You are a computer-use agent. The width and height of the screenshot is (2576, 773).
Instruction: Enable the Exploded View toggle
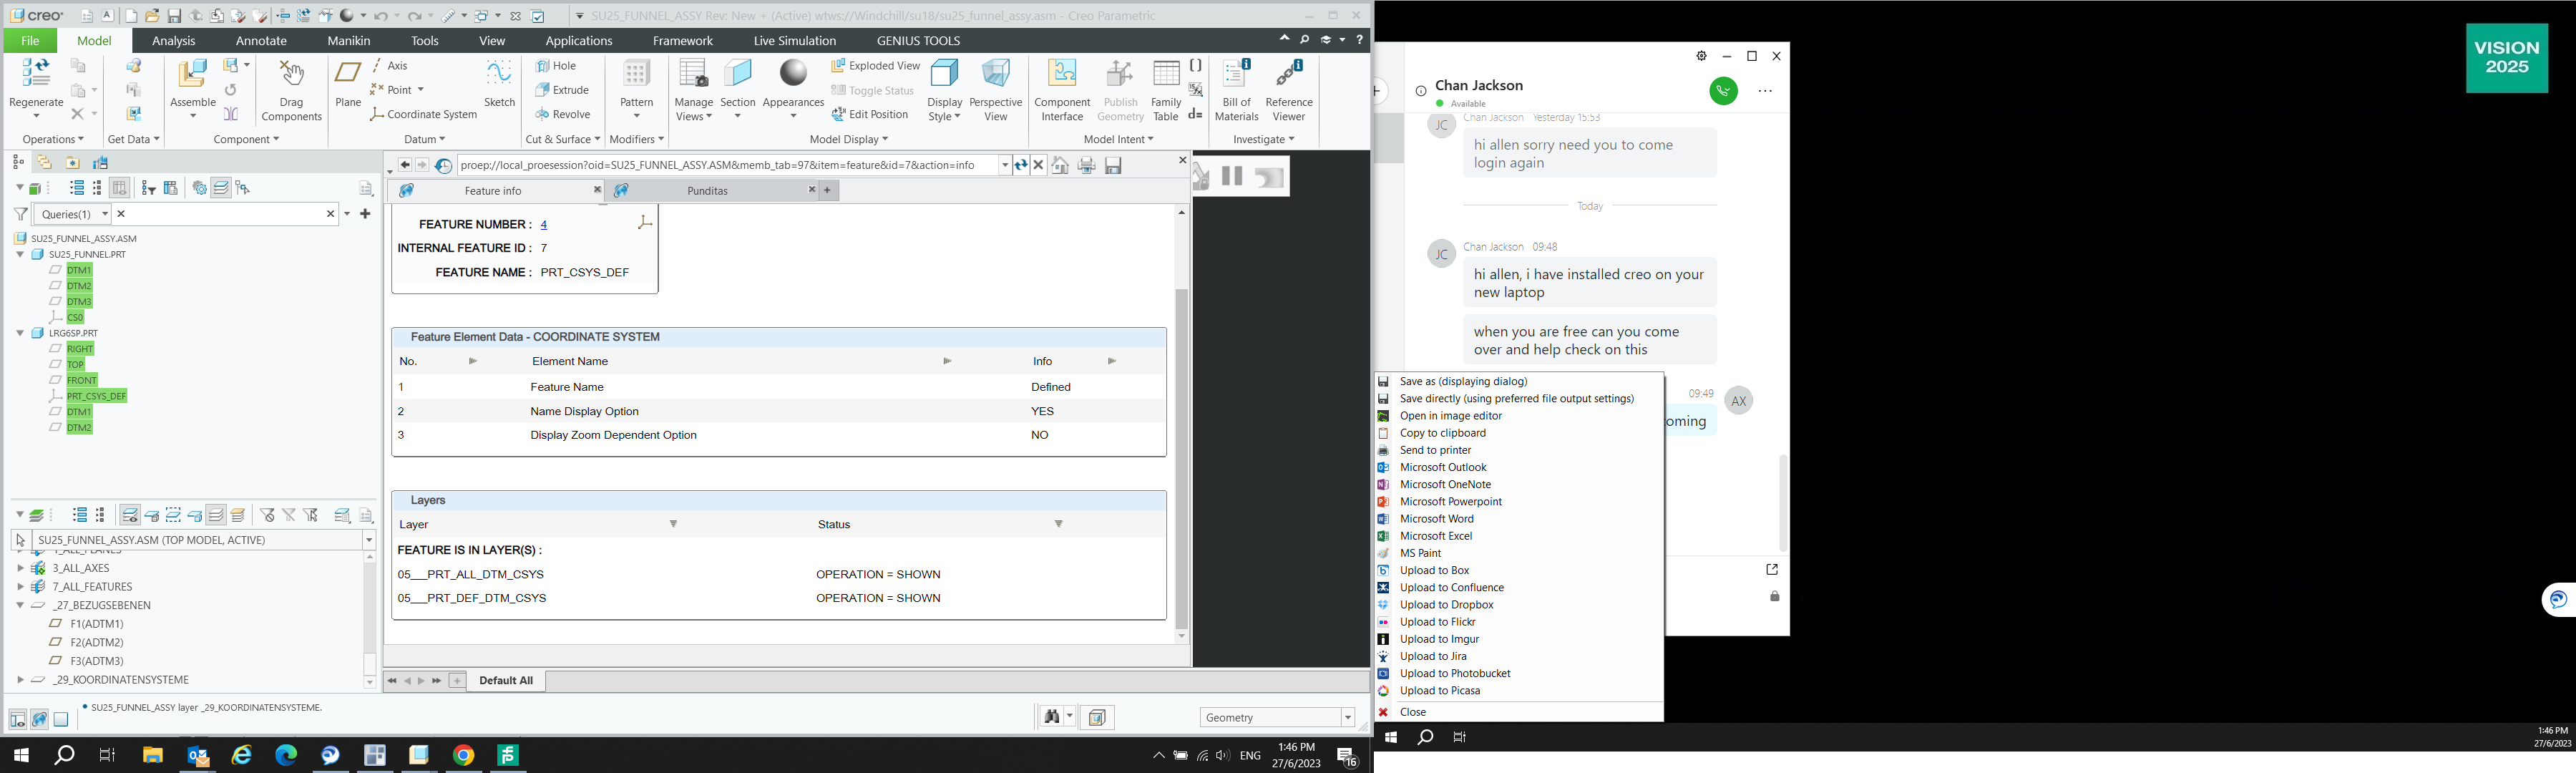[874, 65]
